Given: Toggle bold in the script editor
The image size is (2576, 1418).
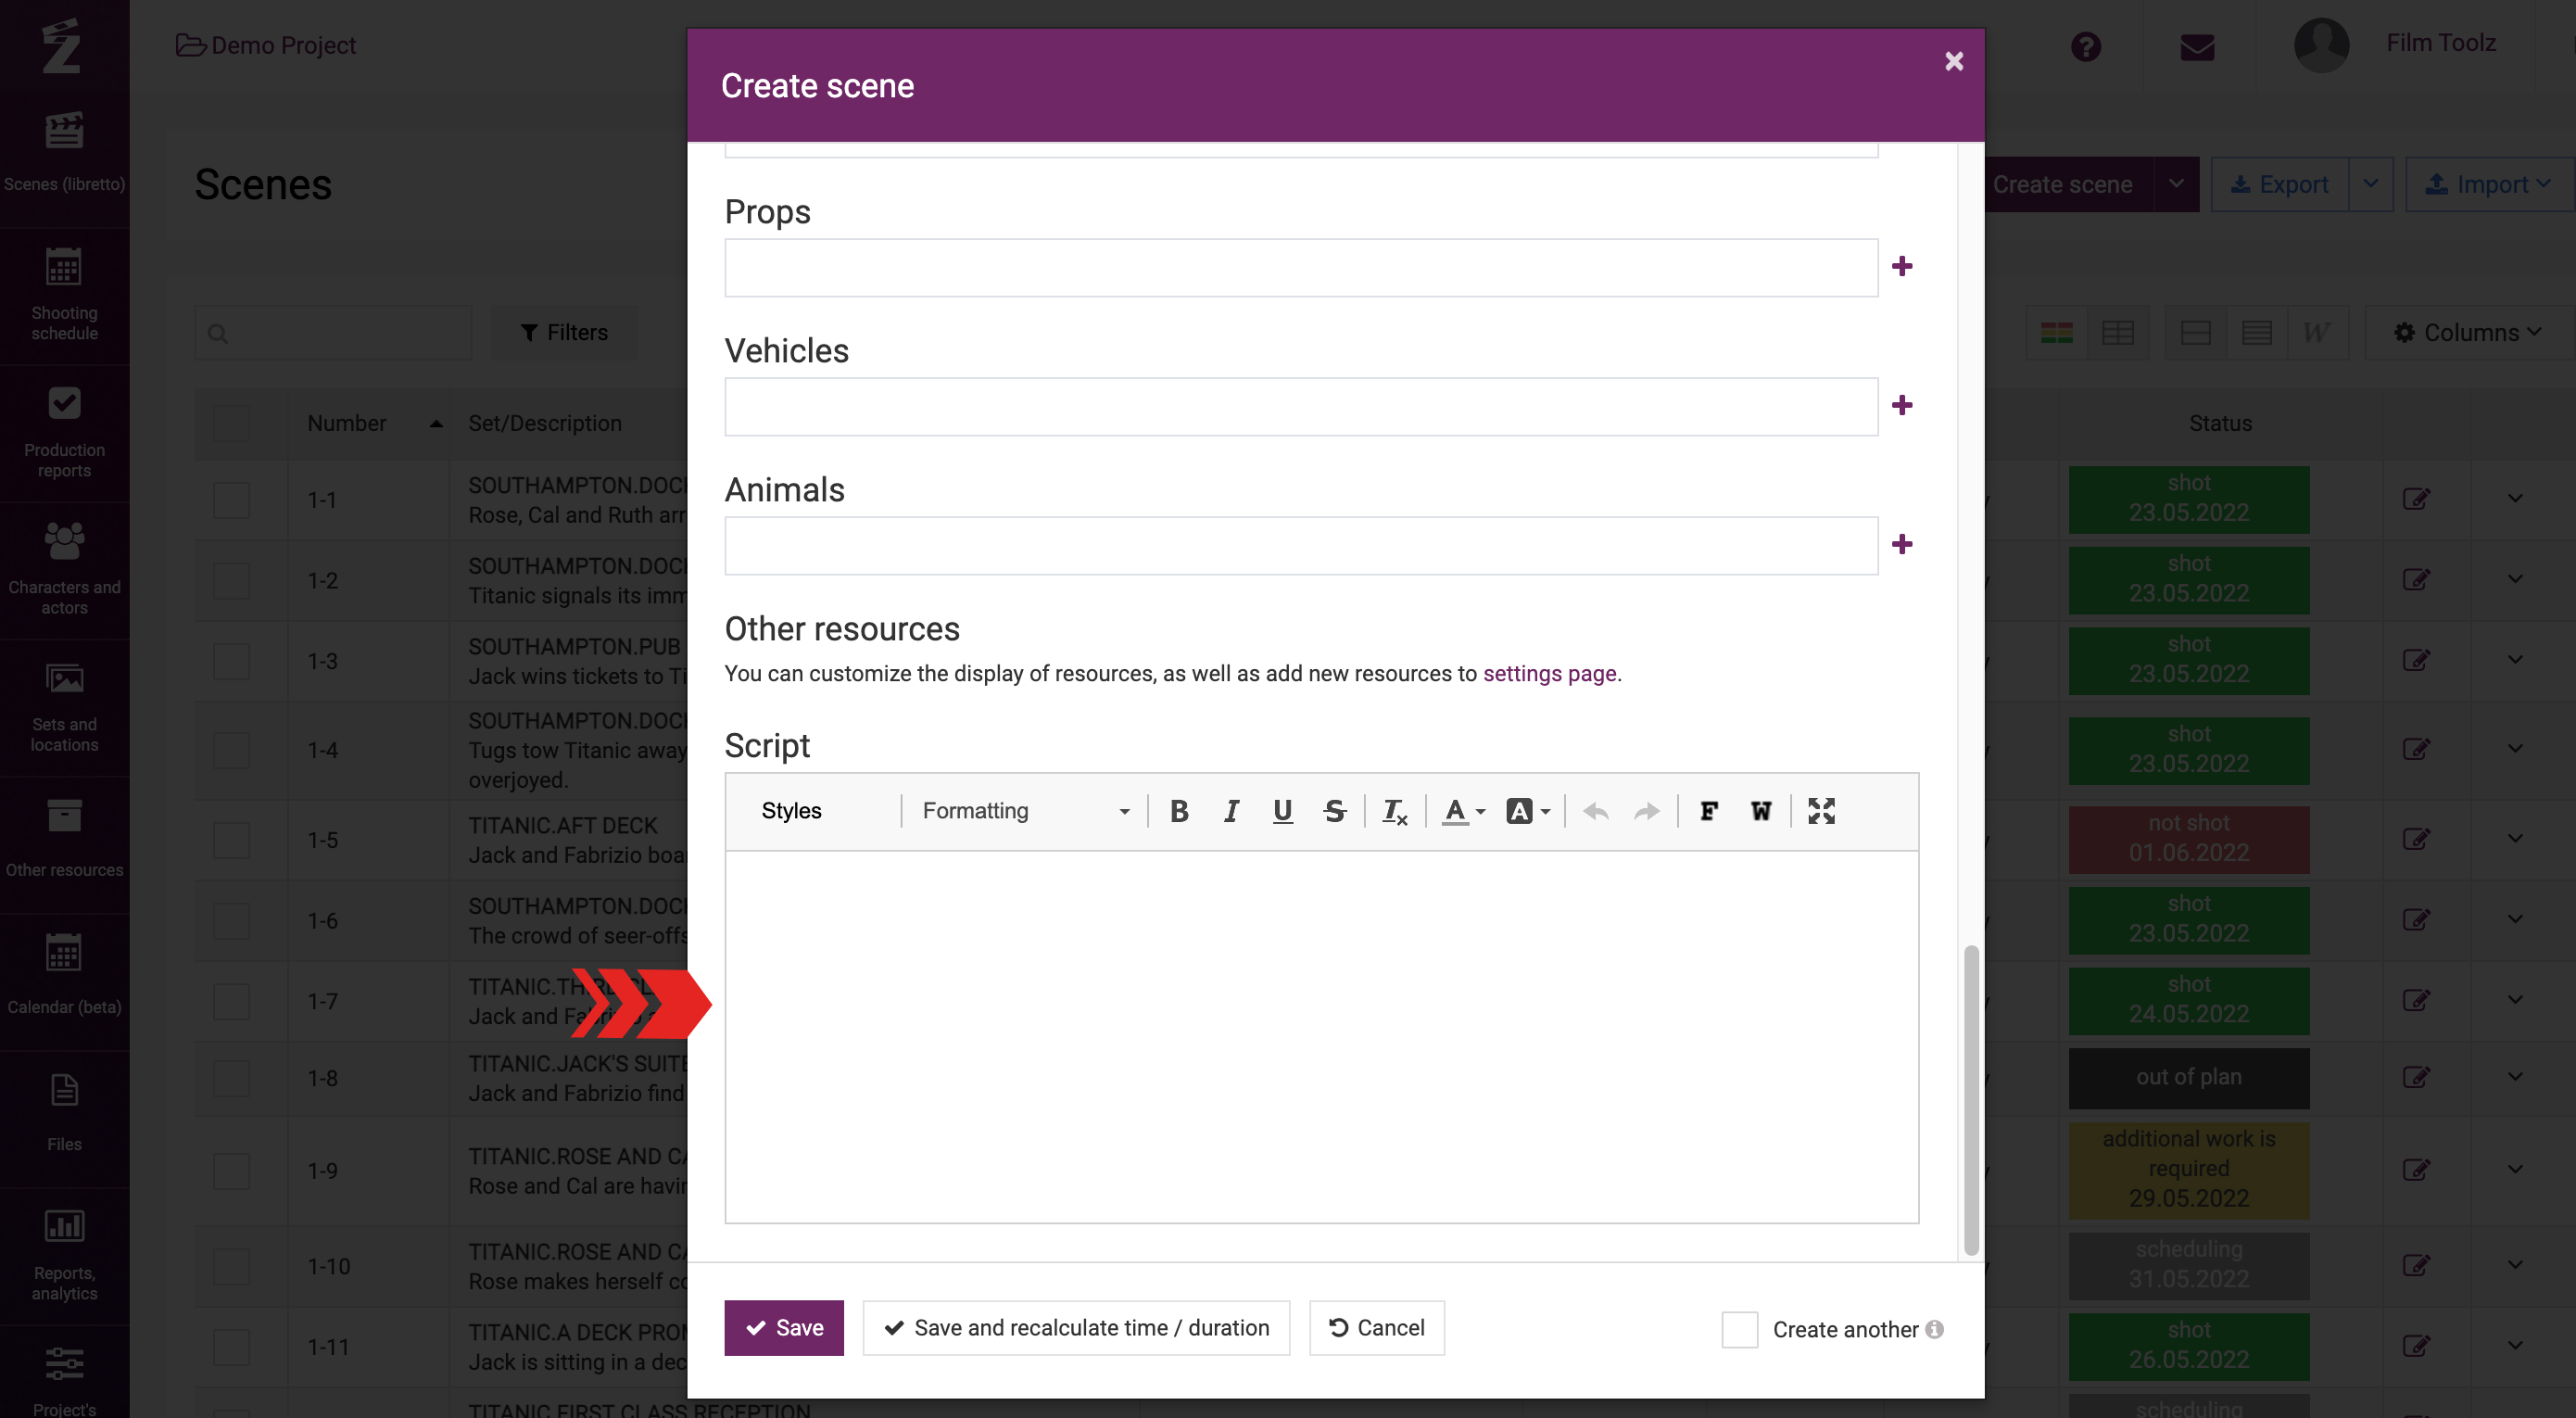Looking at the screenshot, I should pos(1179,811).
